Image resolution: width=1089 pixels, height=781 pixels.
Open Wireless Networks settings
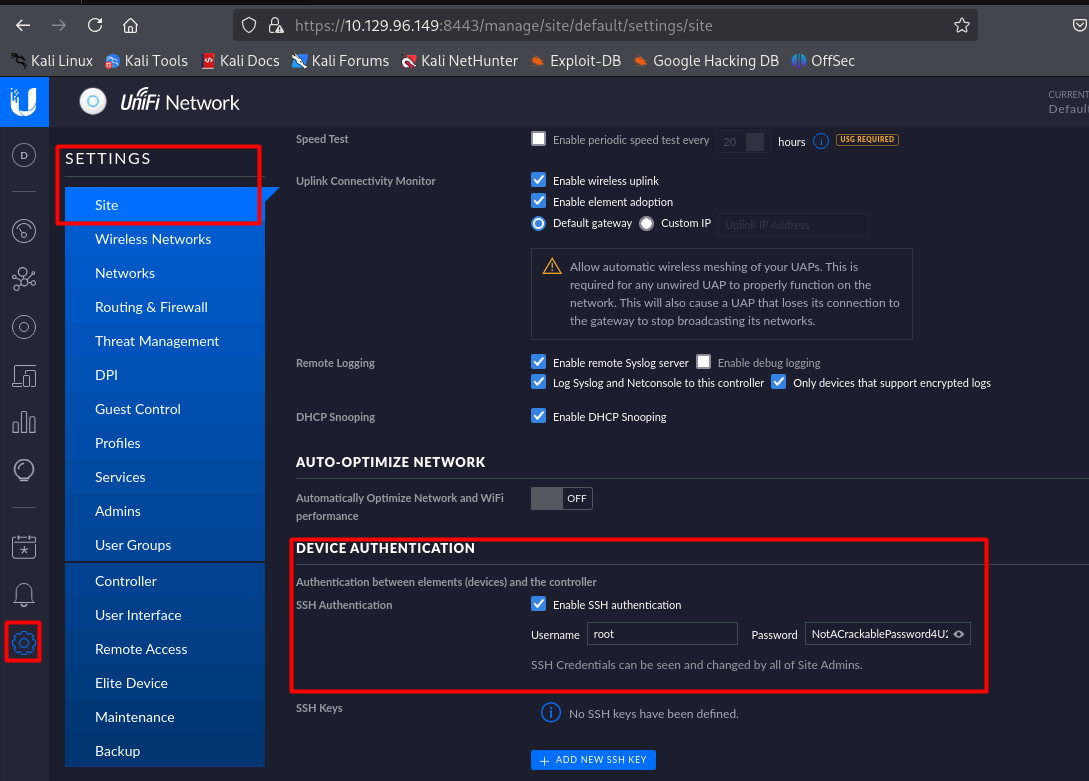point(165,239)
